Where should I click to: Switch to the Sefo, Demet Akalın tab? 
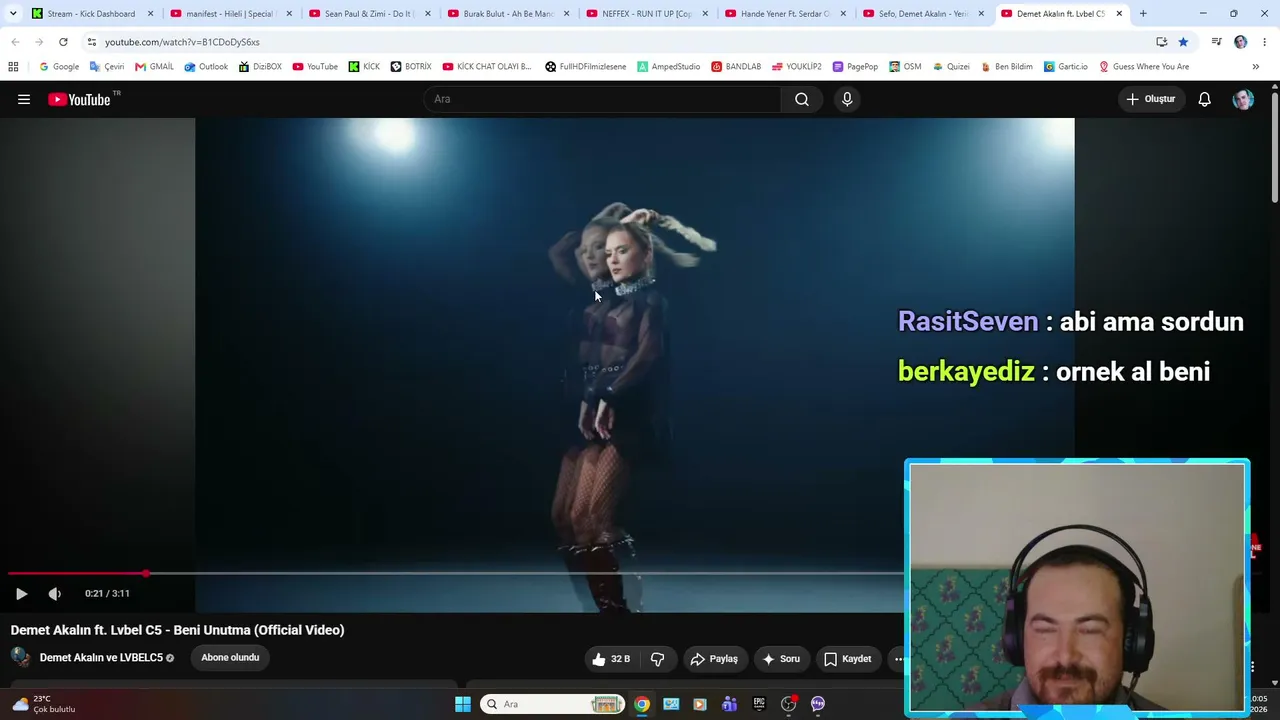pyautogui.click(x=923, y=14)
